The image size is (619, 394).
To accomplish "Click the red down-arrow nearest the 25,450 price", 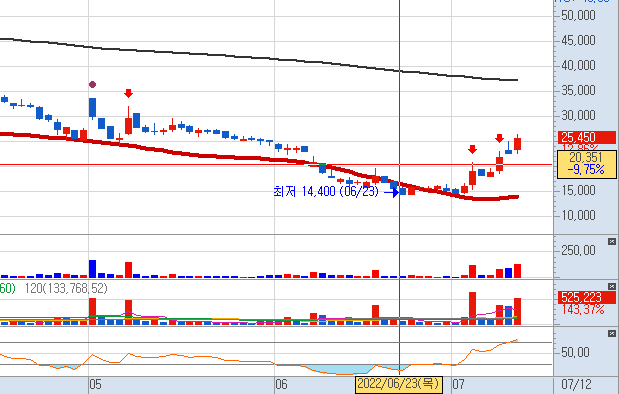I will [x=499, y=138].
